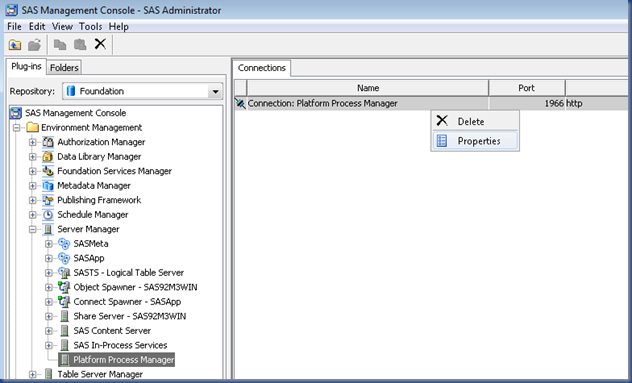Image resolution: width=632 pixels, height=383 pixels.
Task: Expand the Authorization Manager node
Action: [x=33, y=142]
